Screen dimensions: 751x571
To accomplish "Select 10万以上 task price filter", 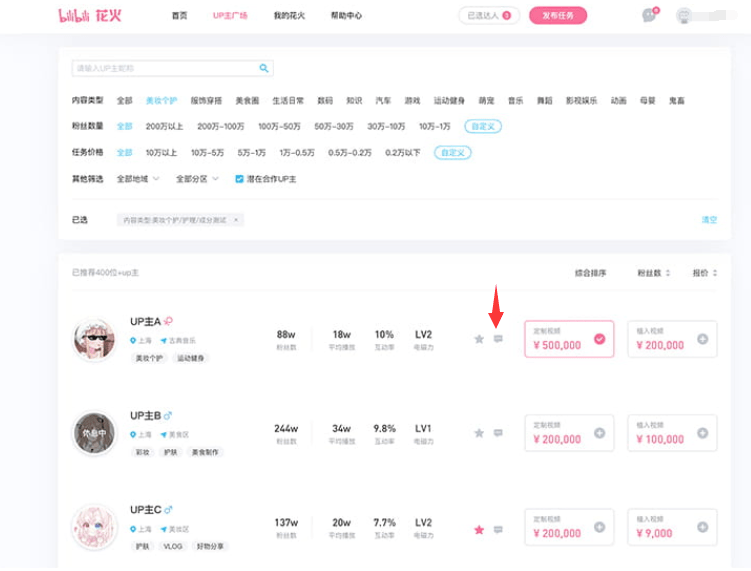I will (161, 153).
